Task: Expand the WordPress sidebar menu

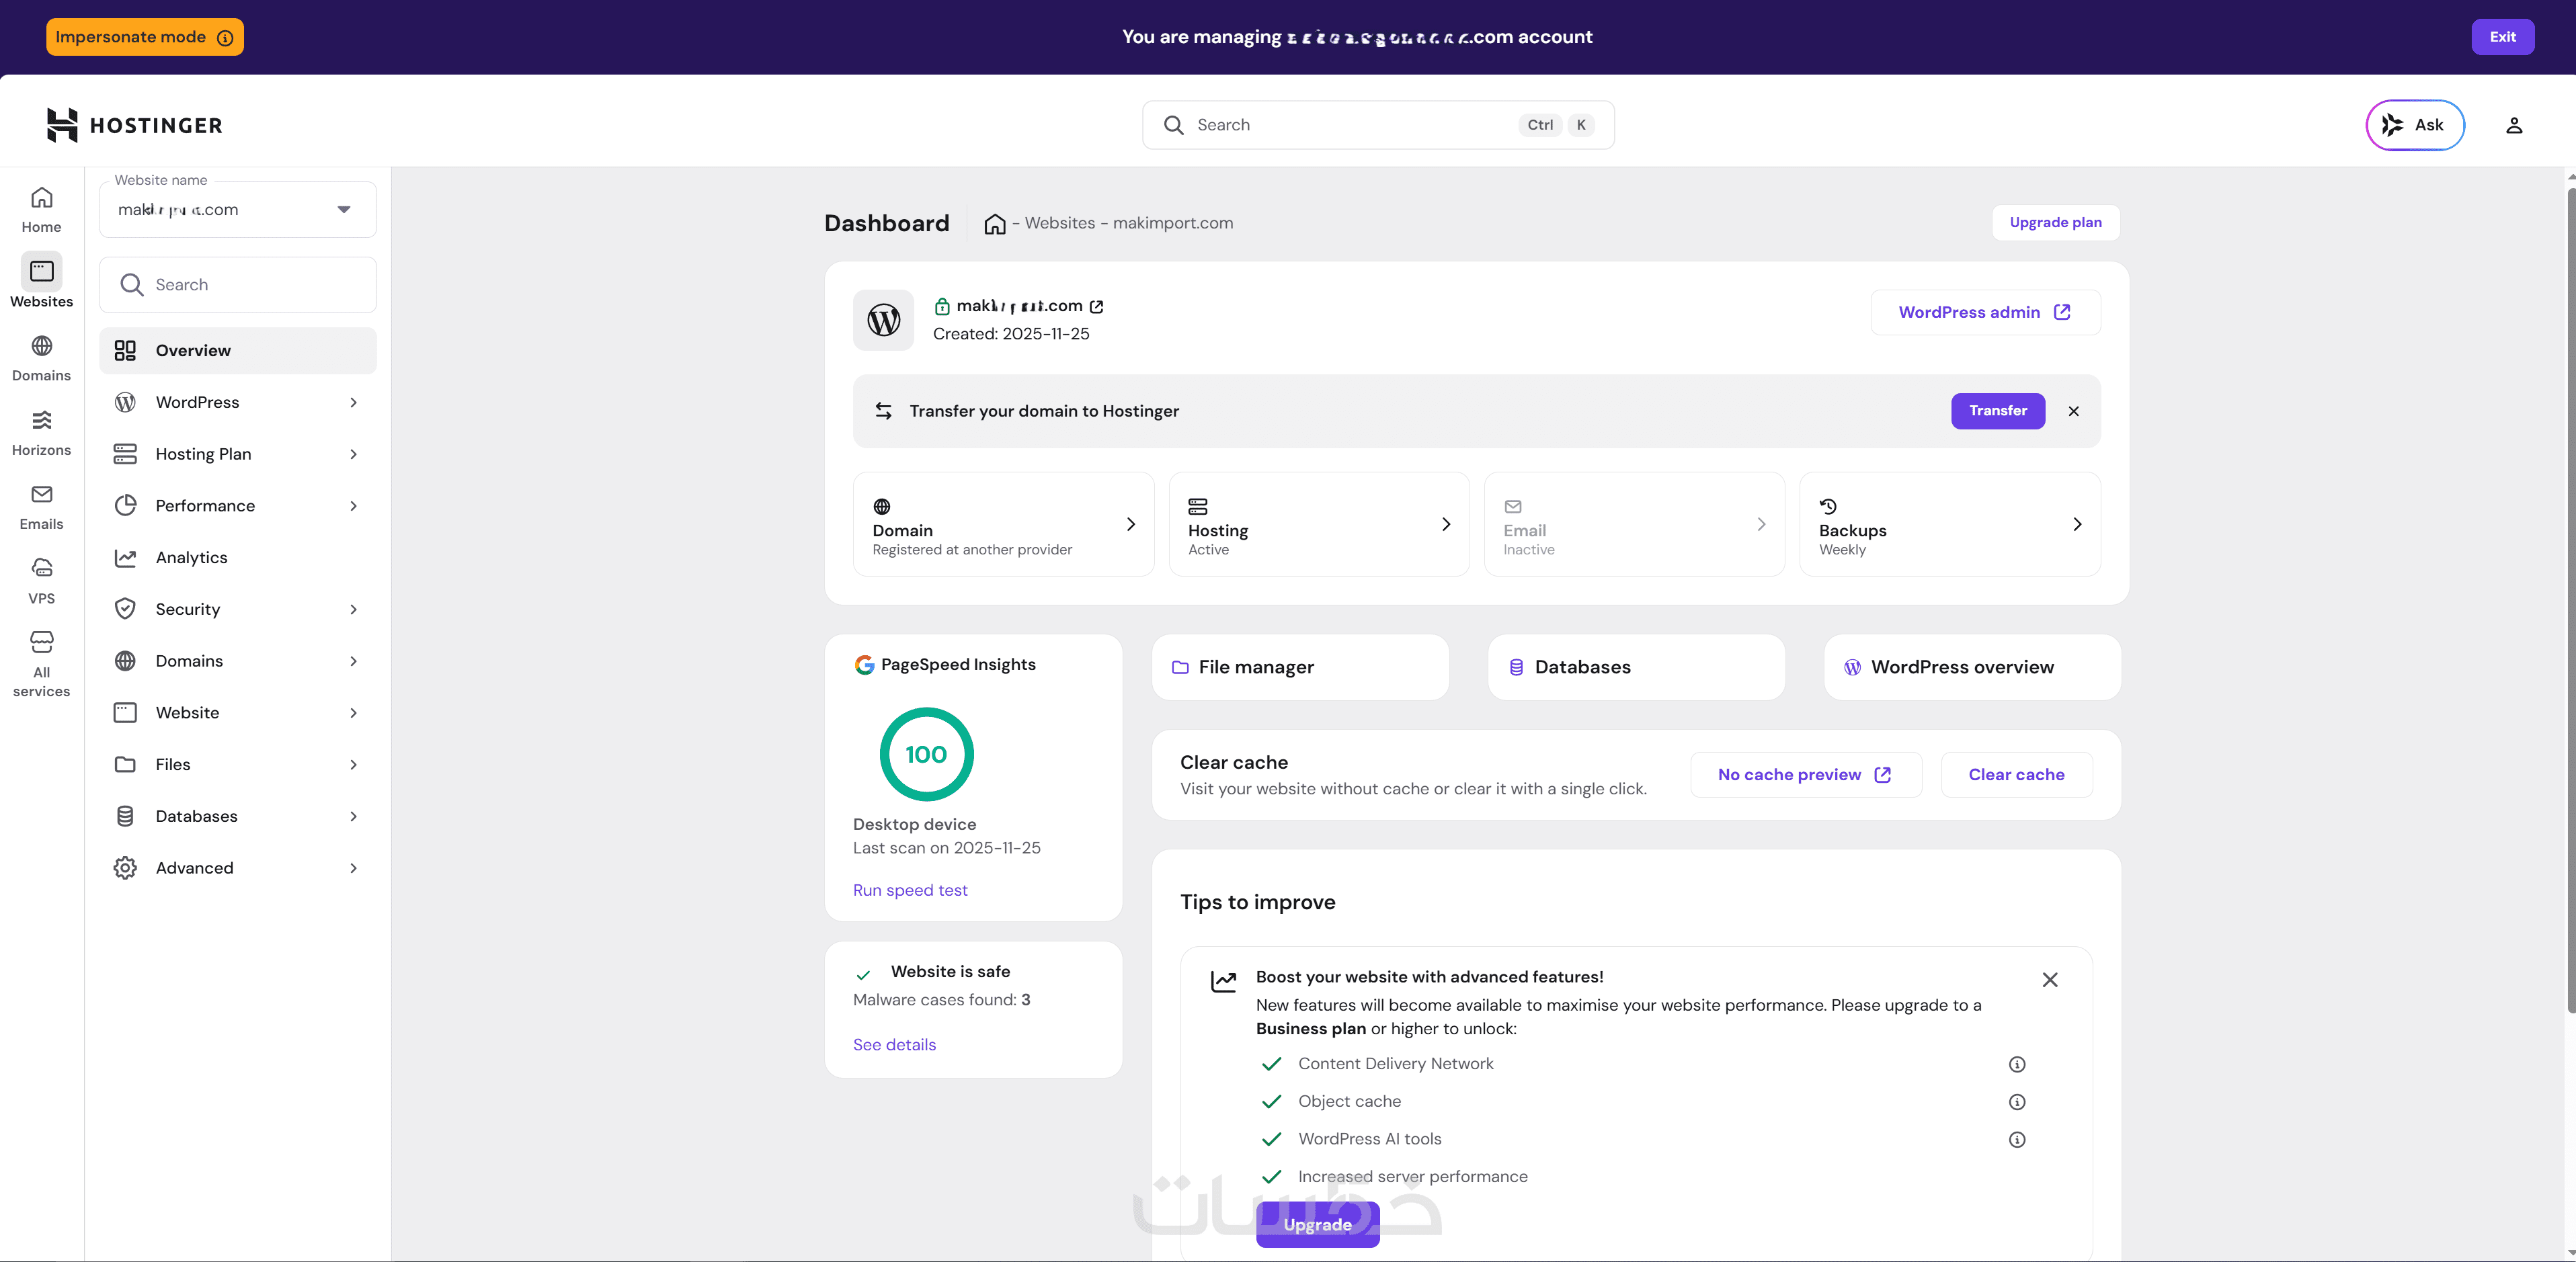Action: click(238, 402)
